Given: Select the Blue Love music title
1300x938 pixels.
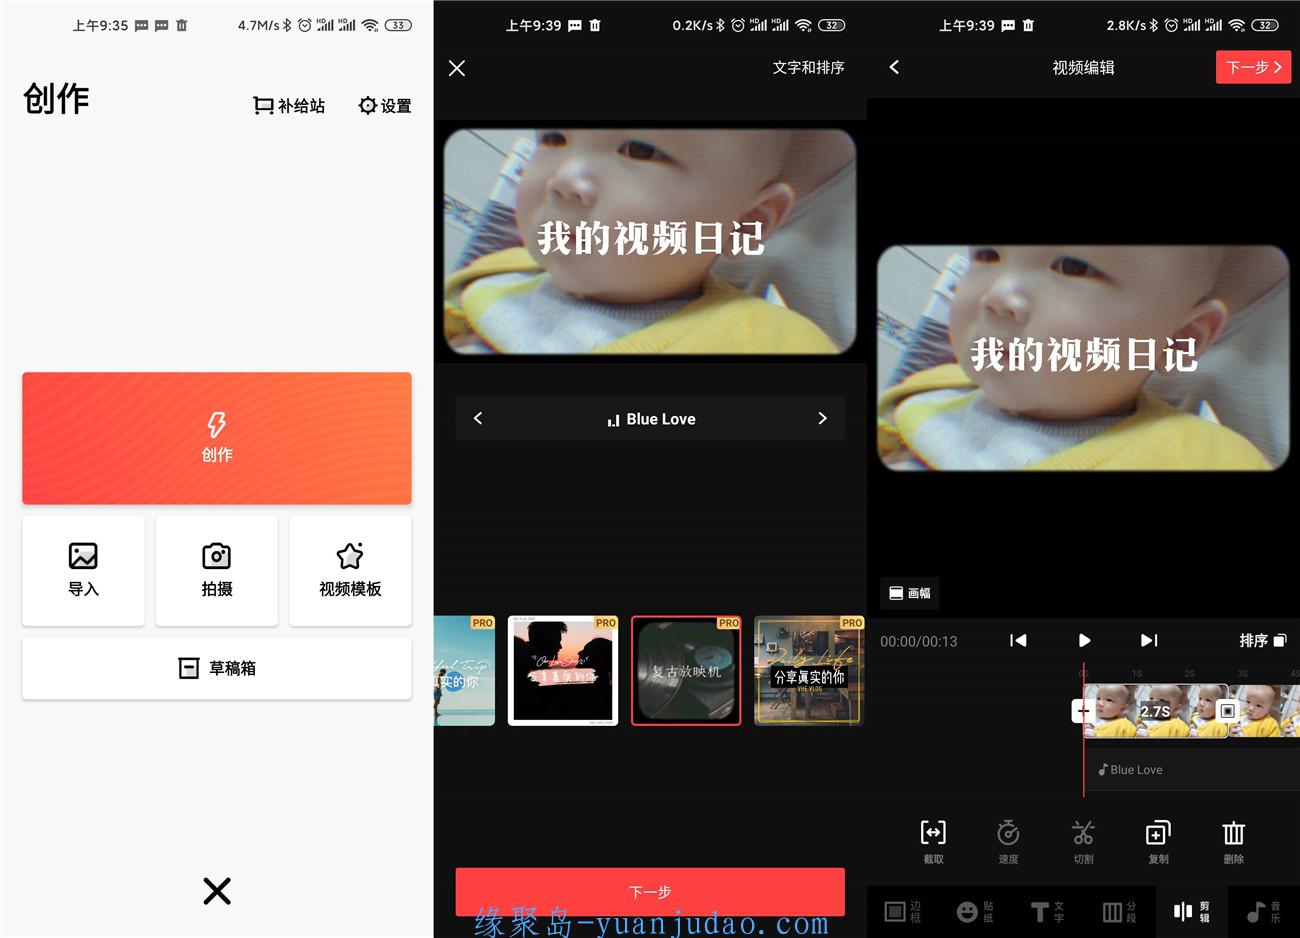Looking at the screenshot, I should (651, 419).
